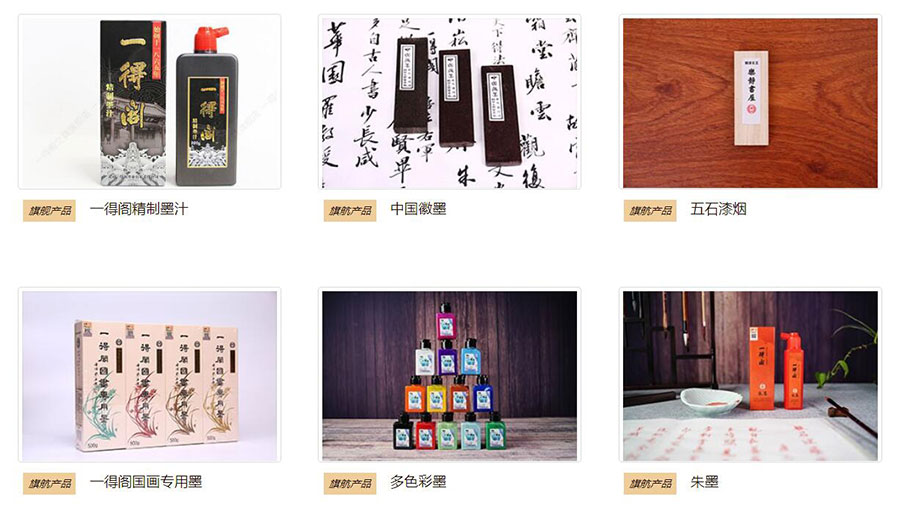Click the flagship badge beside 一得阁精制墨汁
Viewport: 900px width, 510px height.
click(x=49, y=210)
